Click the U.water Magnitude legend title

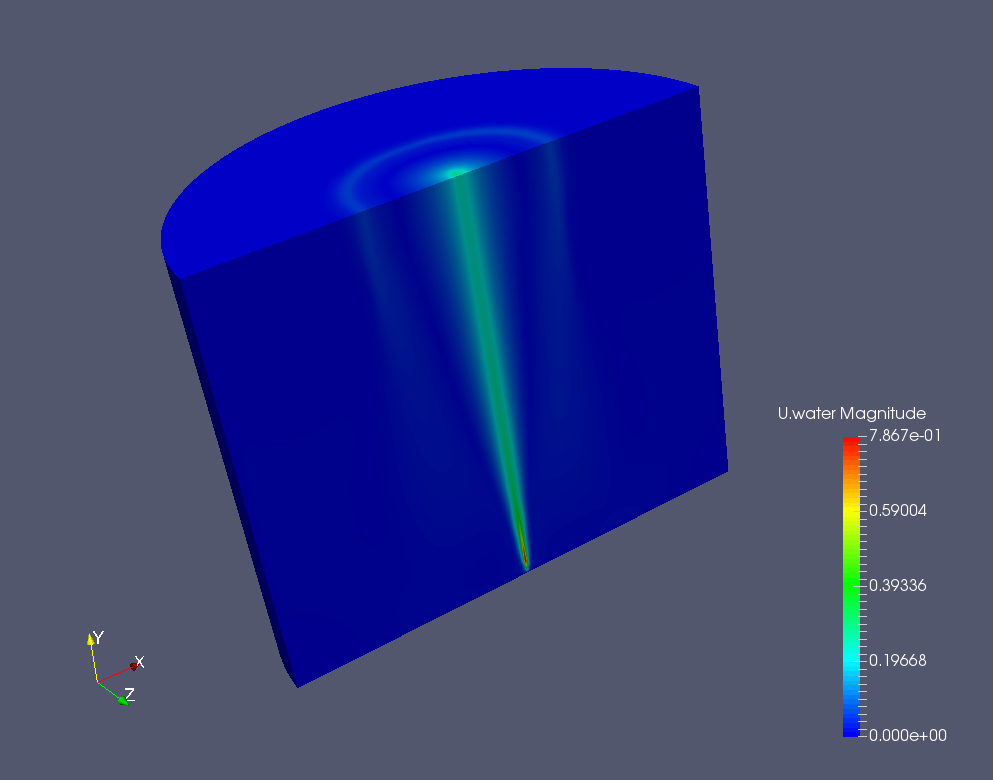coord(851,413)
